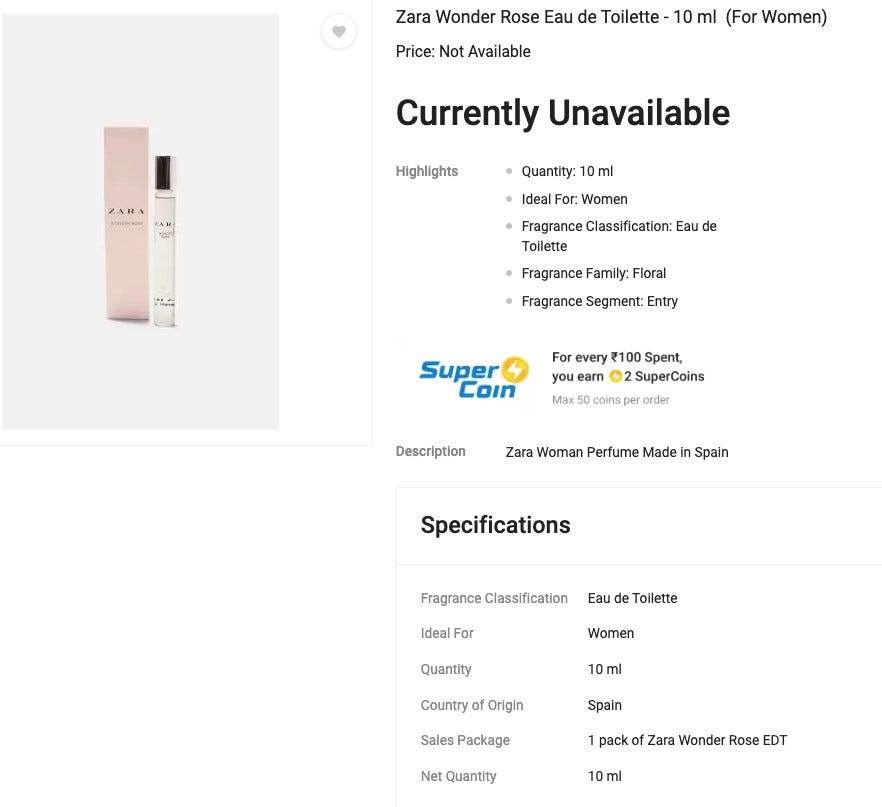The height and width of the screenshot is (807, 882).
Task: Click the gold coin icon beside 2 SuperCoins
Action: point(616,377)
